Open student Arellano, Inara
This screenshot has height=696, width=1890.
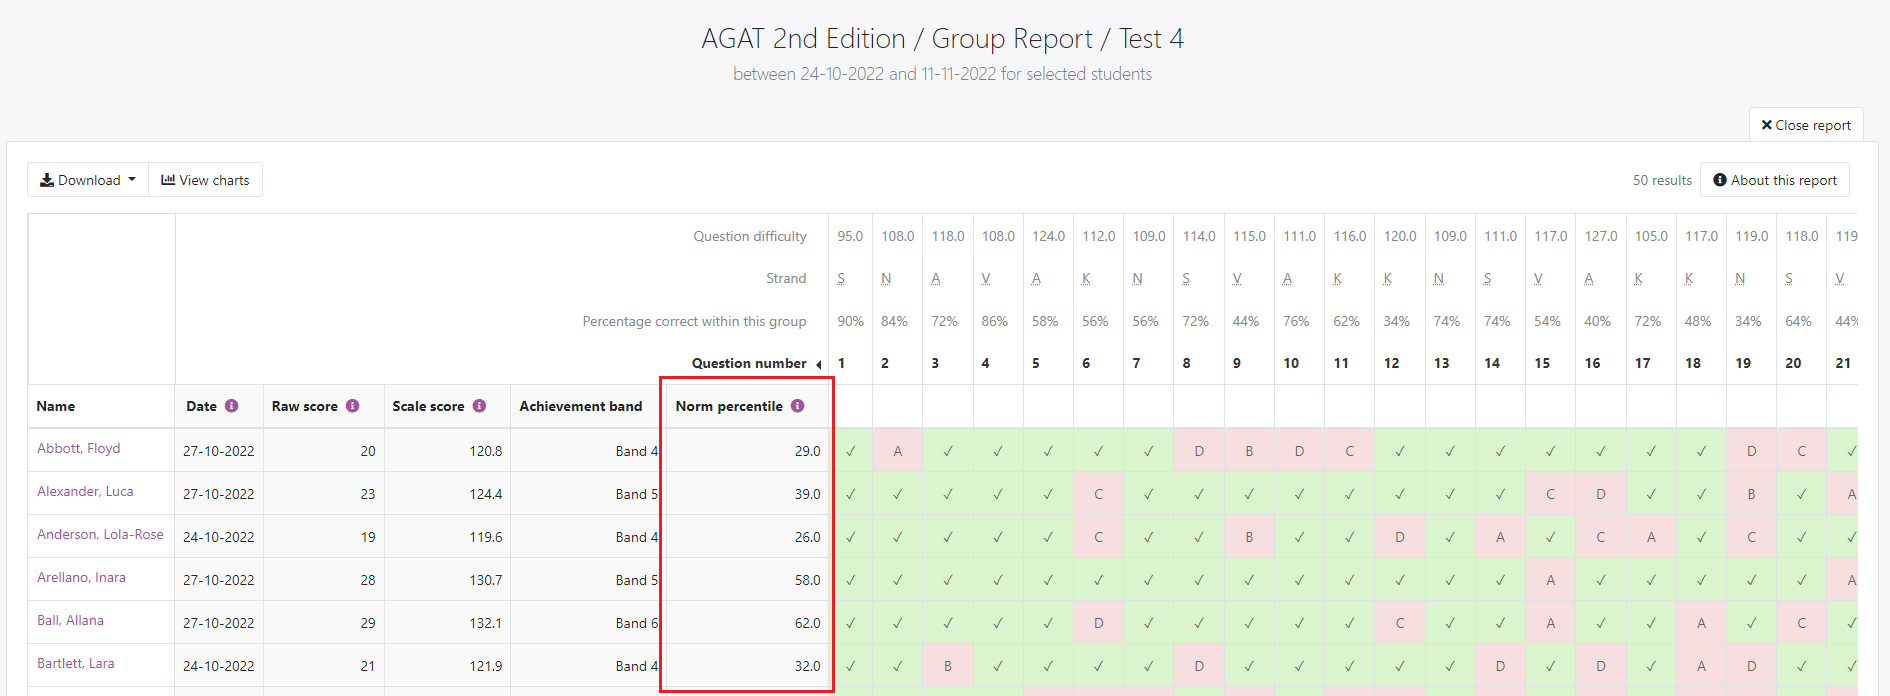(x=81, y=578)
